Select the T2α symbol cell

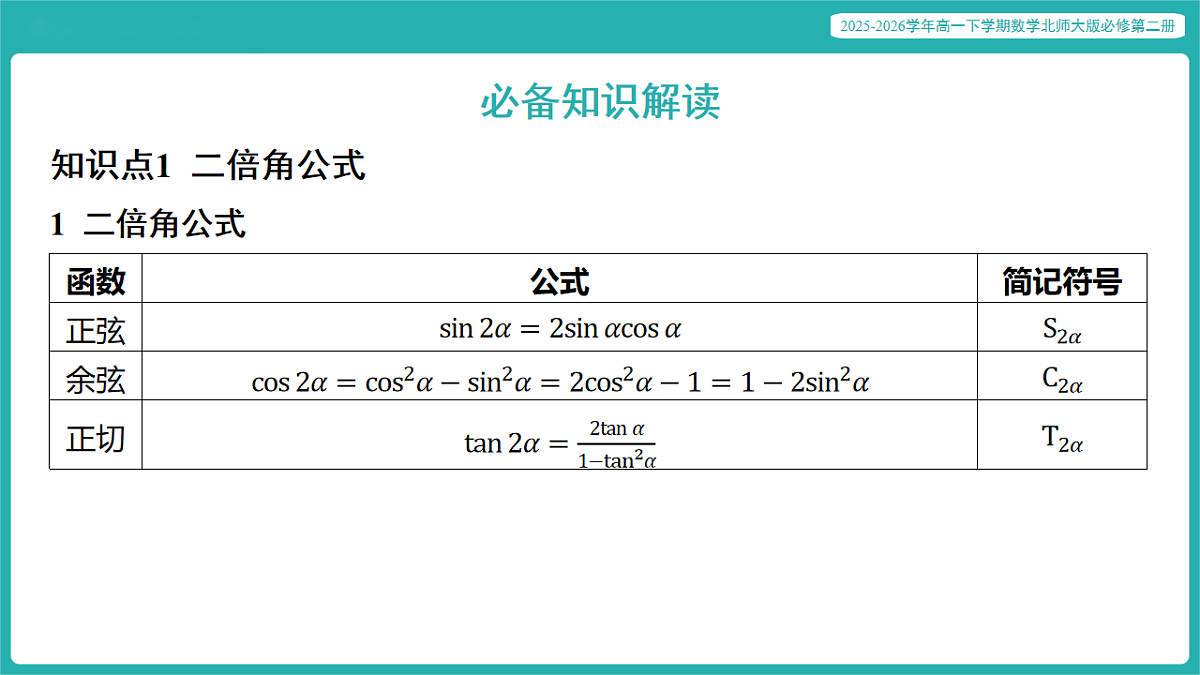tap(1062, 436)
